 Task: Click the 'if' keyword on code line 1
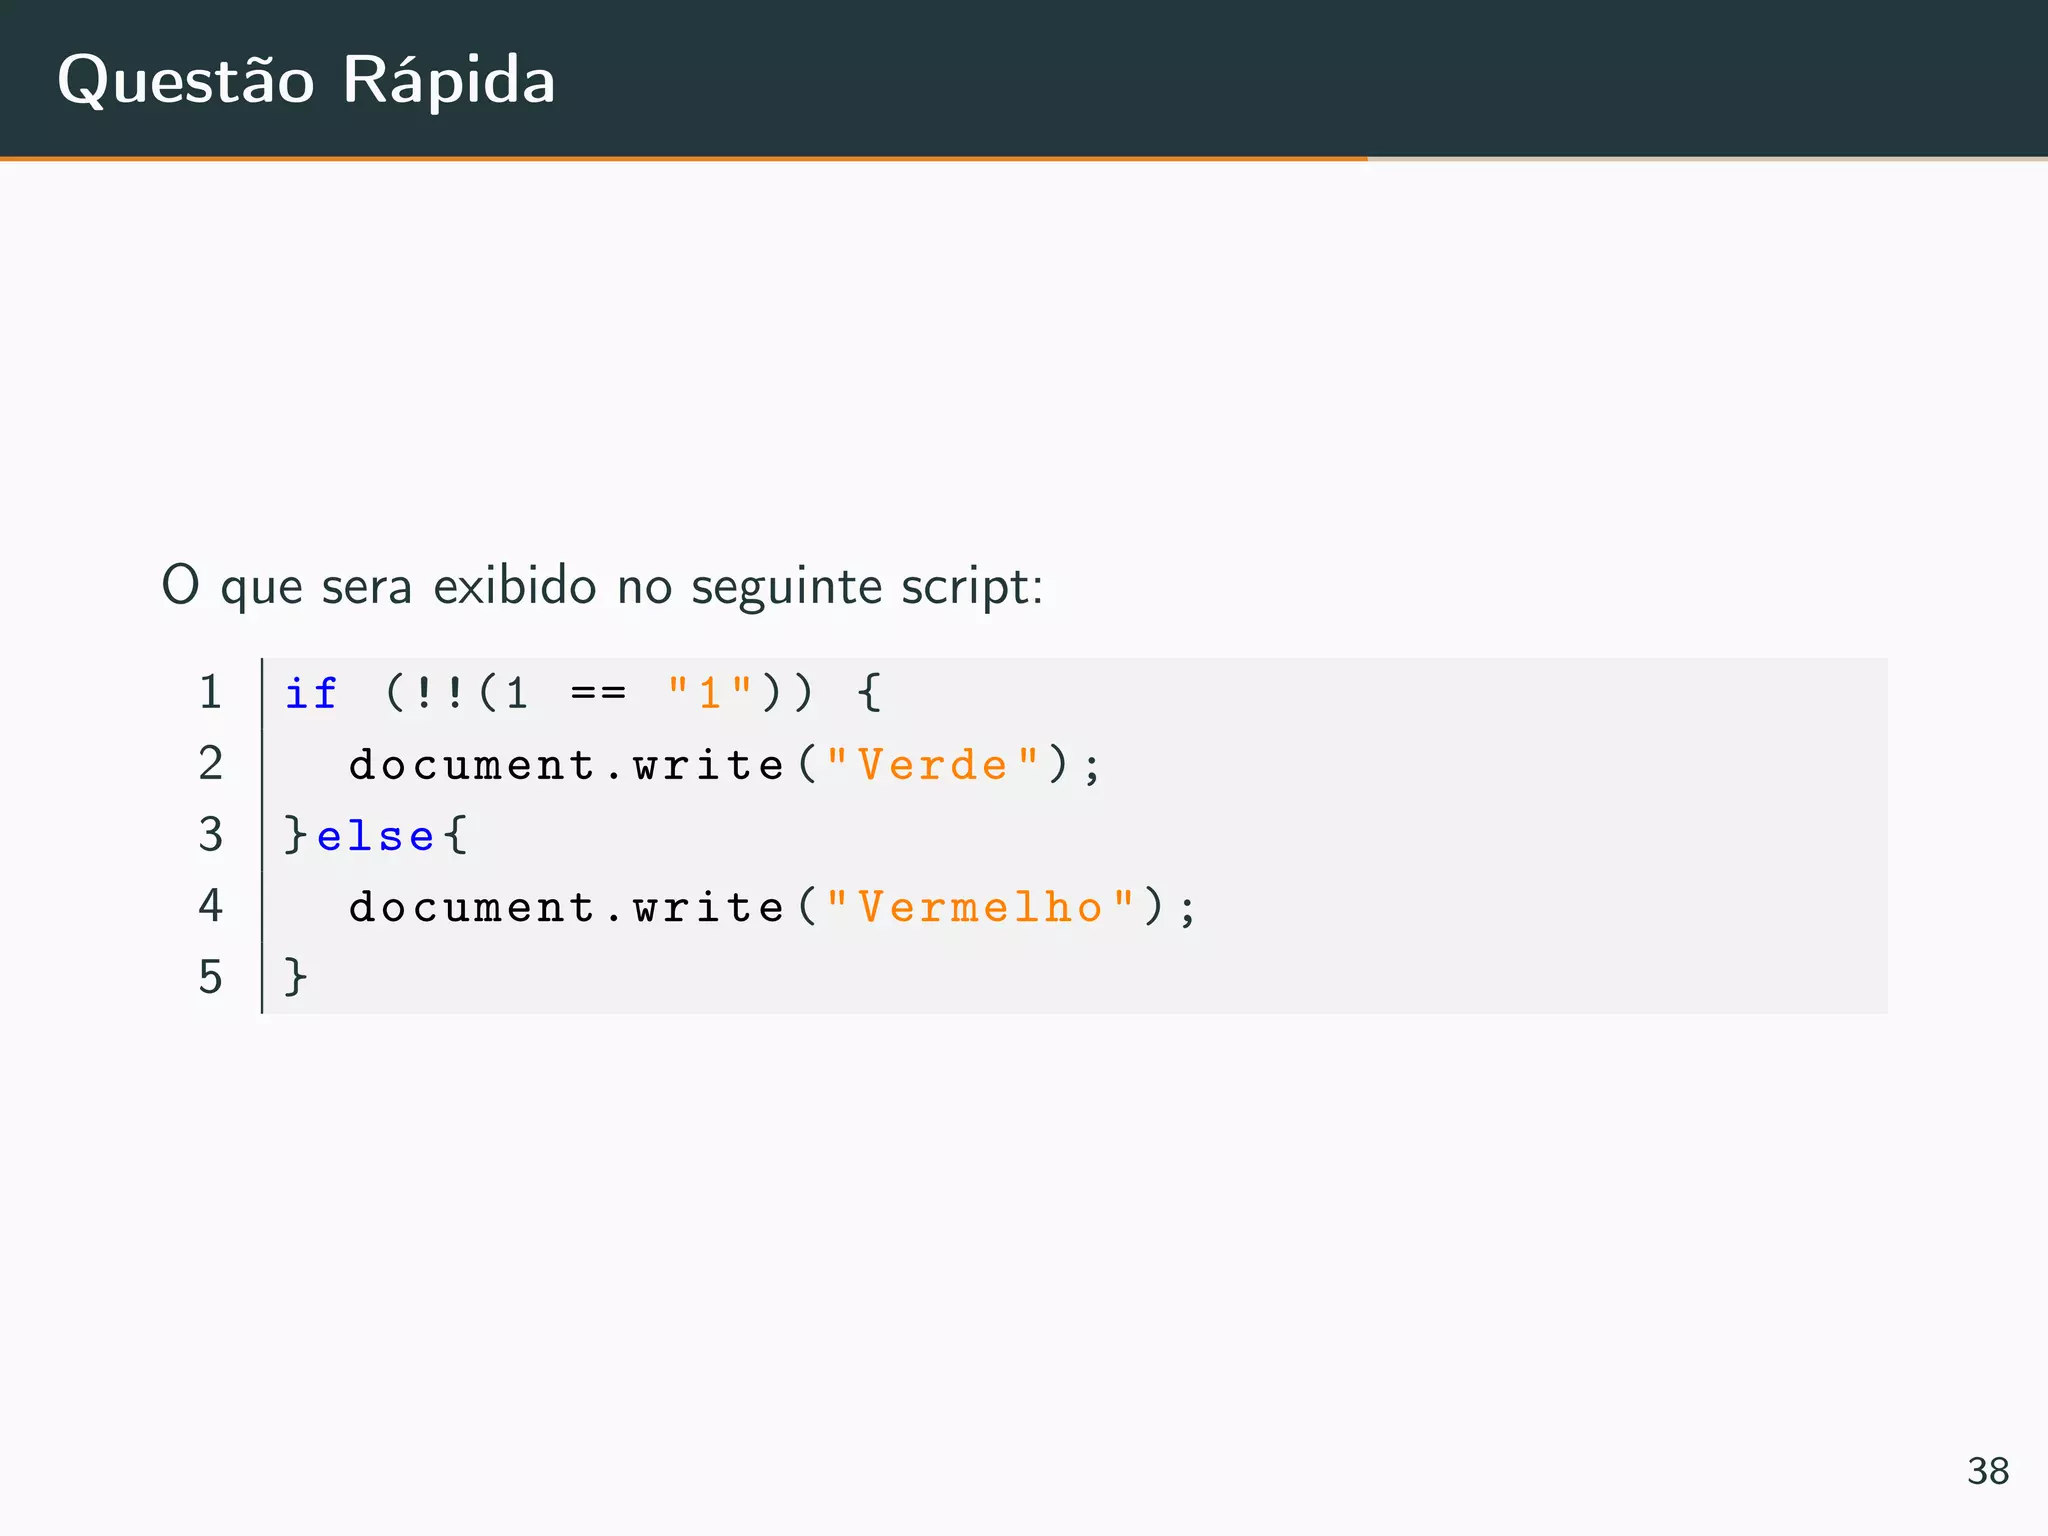tap(311, 692)
